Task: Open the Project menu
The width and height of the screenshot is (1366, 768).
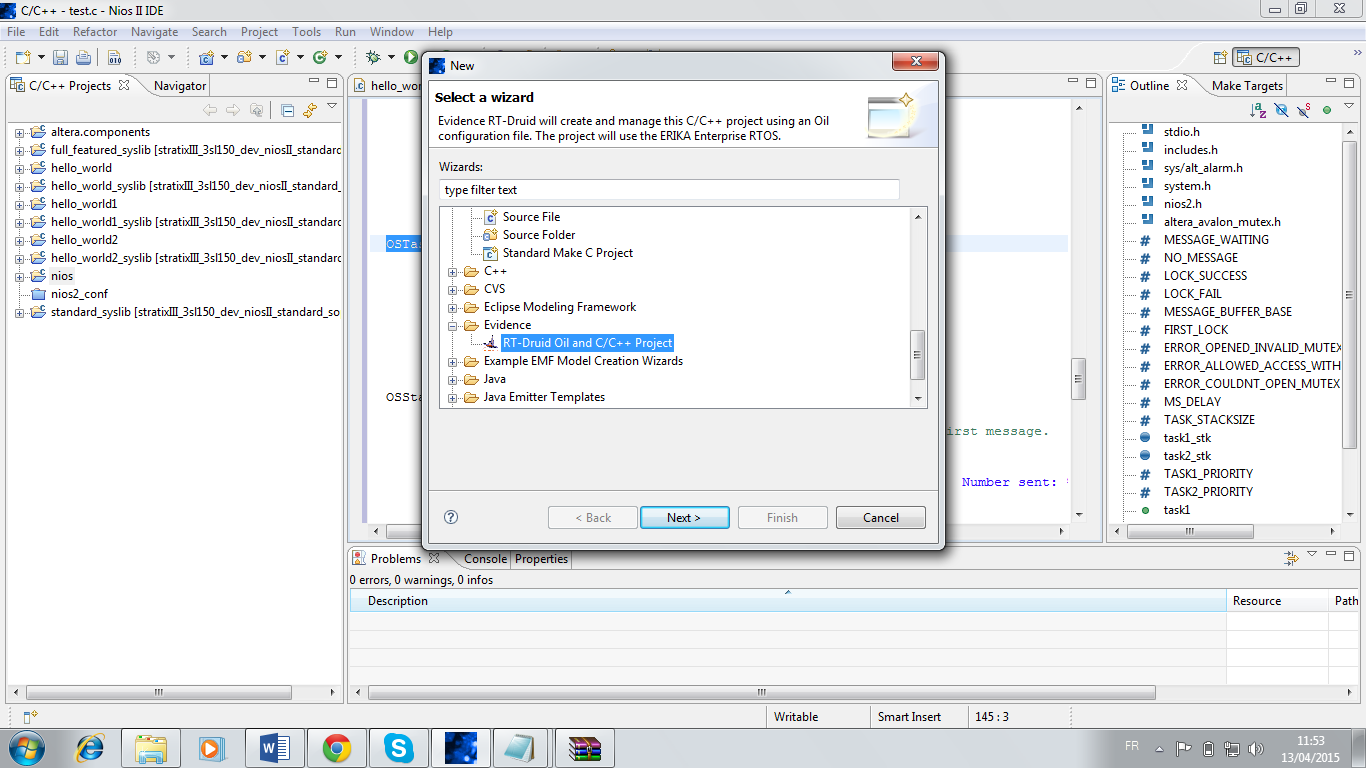Action: tap(259, 32)
